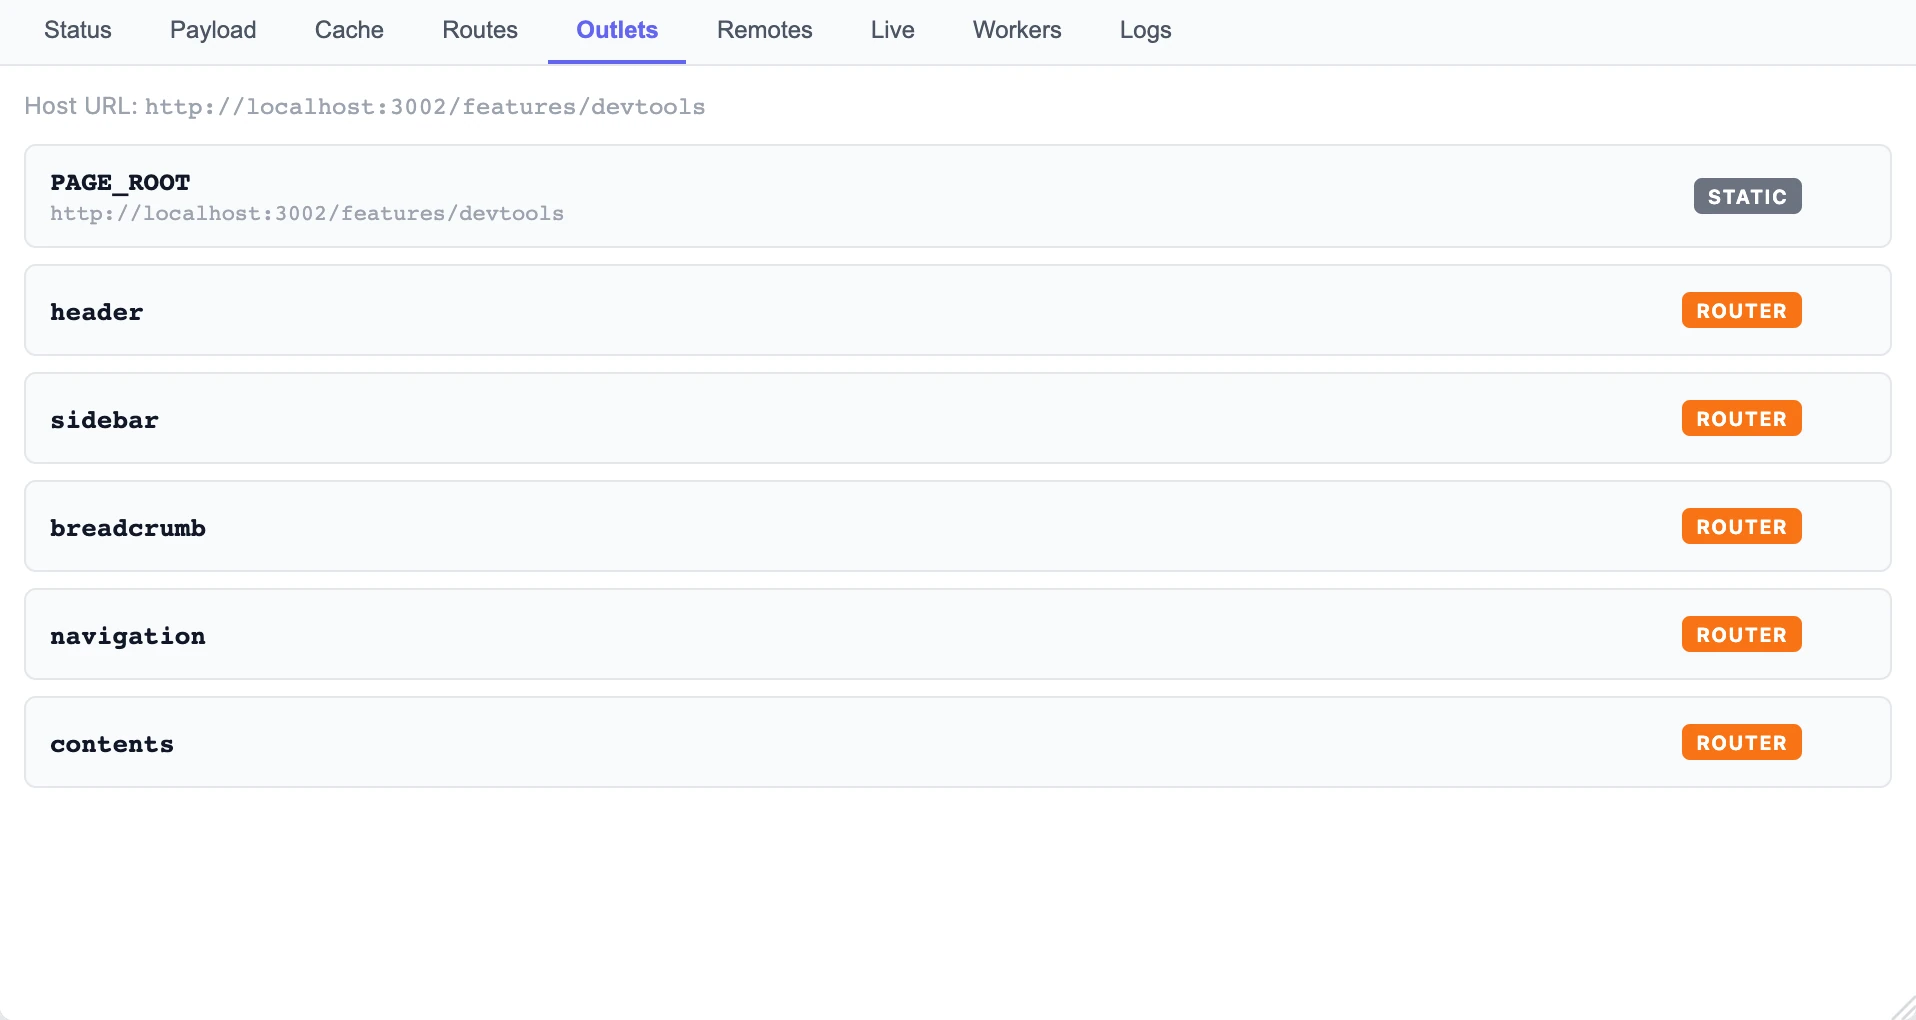Go to the Routes tab
This screenshot has width=1916, height=1020.
click(480, 30)
